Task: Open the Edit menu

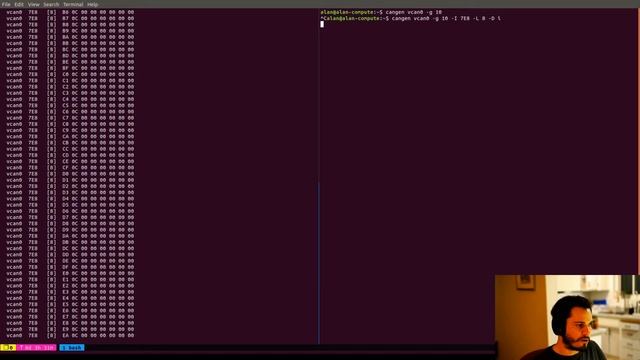Action: [x=19, y=4]
